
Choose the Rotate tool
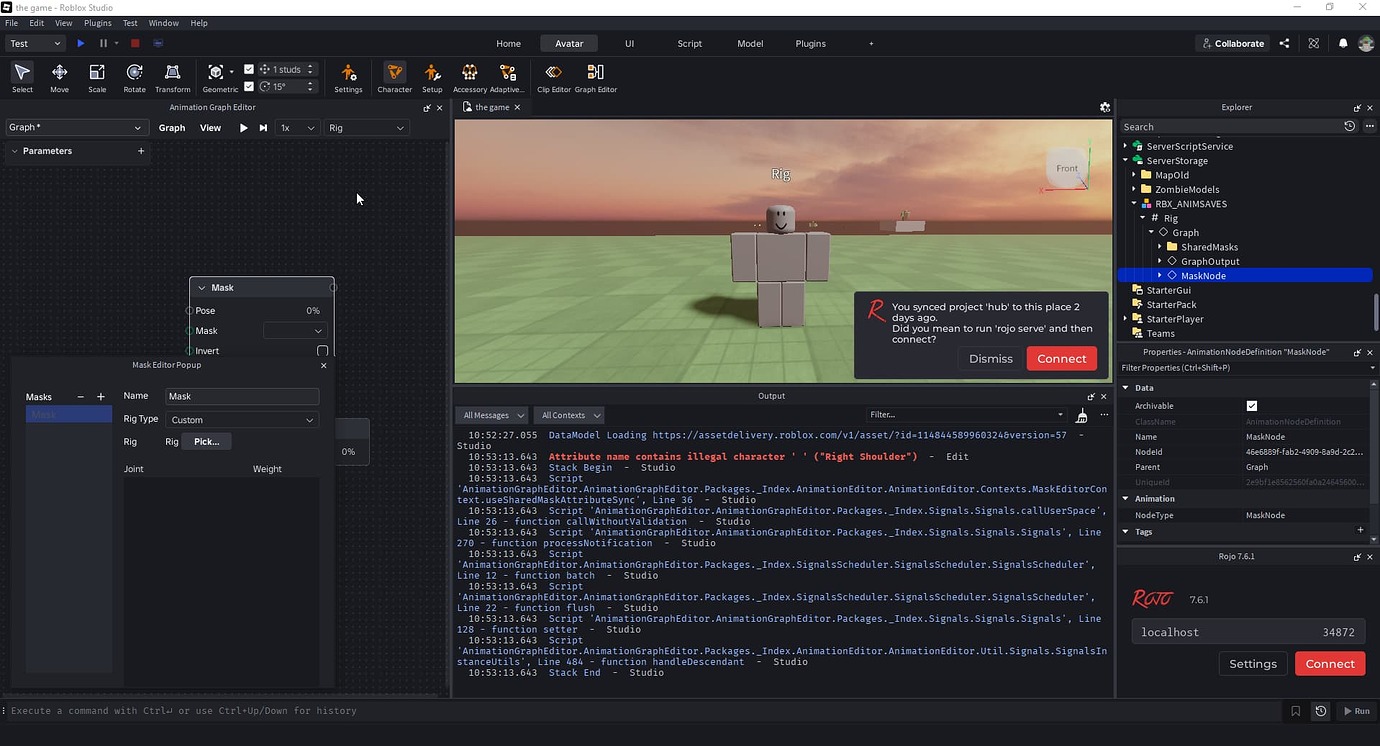pos(134,78)
